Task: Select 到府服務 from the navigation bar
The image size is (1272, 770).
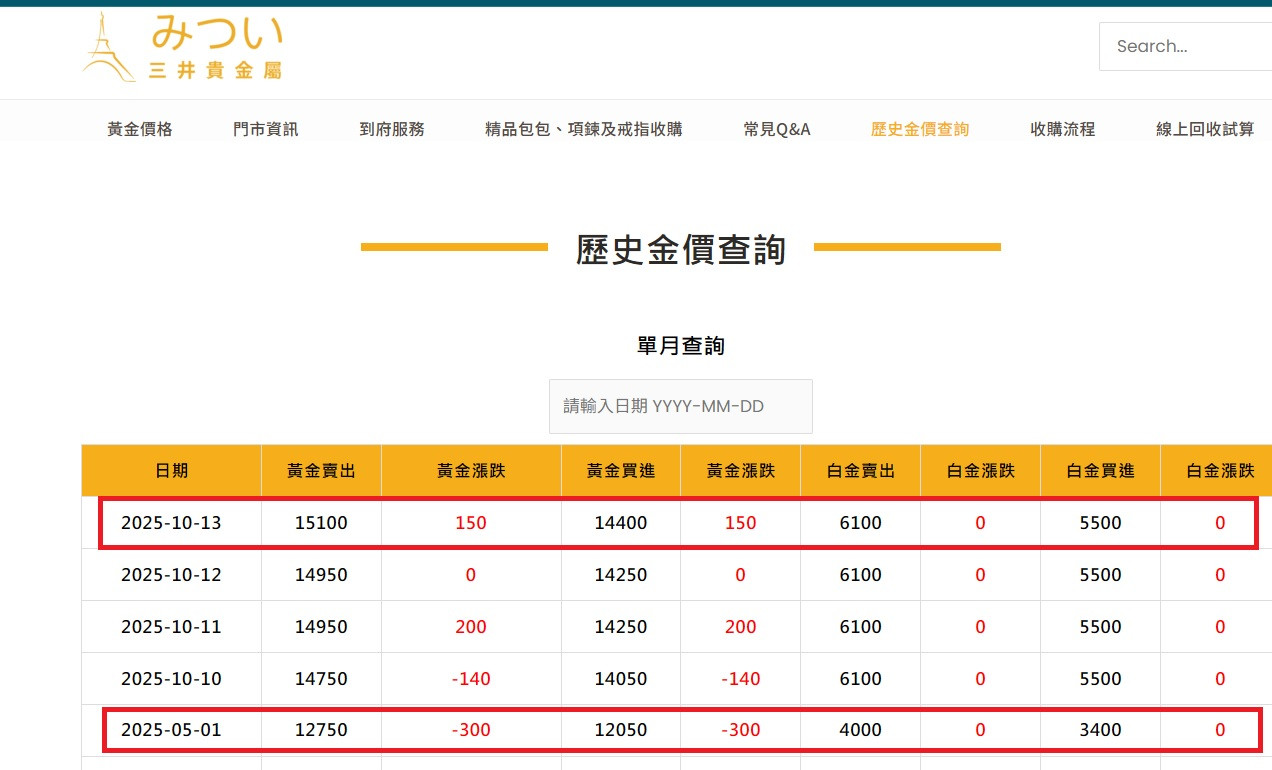Action: (392, 129)
